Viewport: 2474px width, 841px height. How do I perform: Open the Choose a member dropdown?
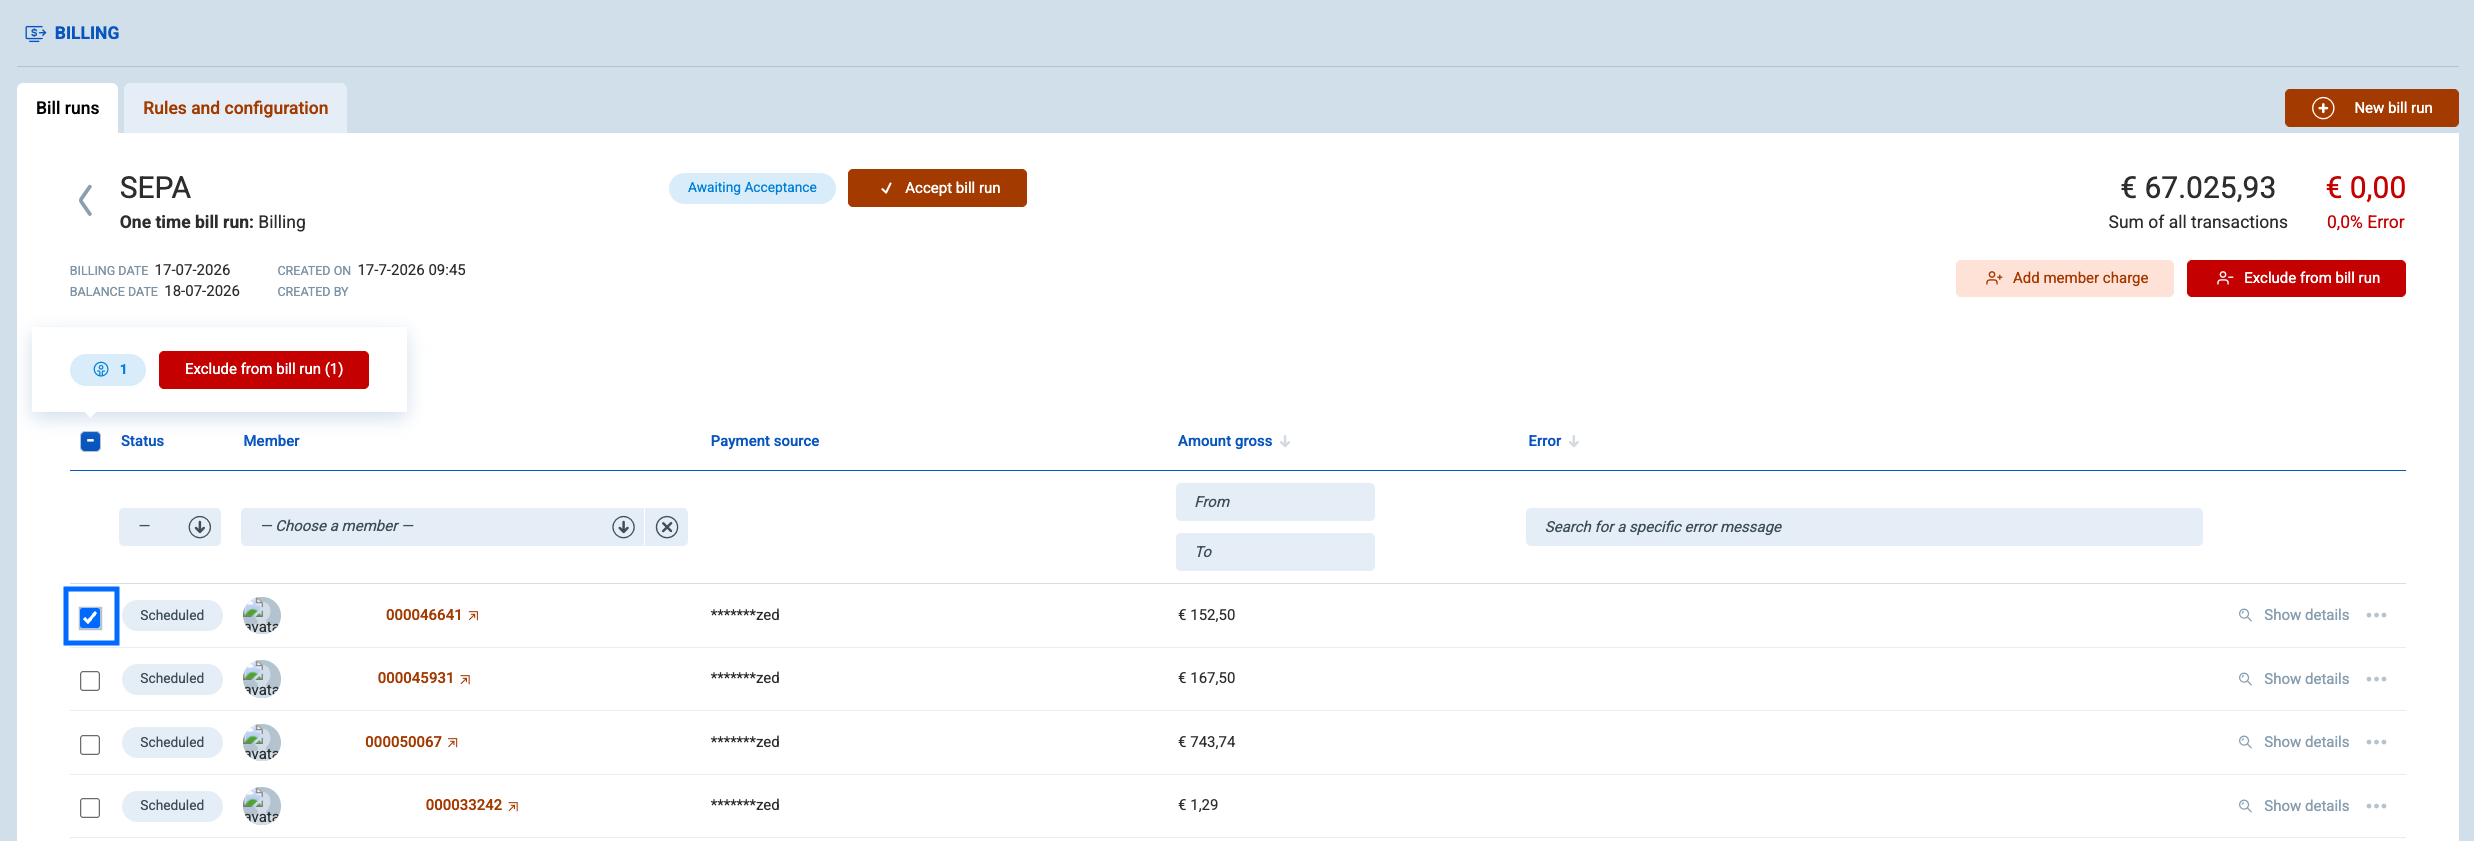[442, 527]
